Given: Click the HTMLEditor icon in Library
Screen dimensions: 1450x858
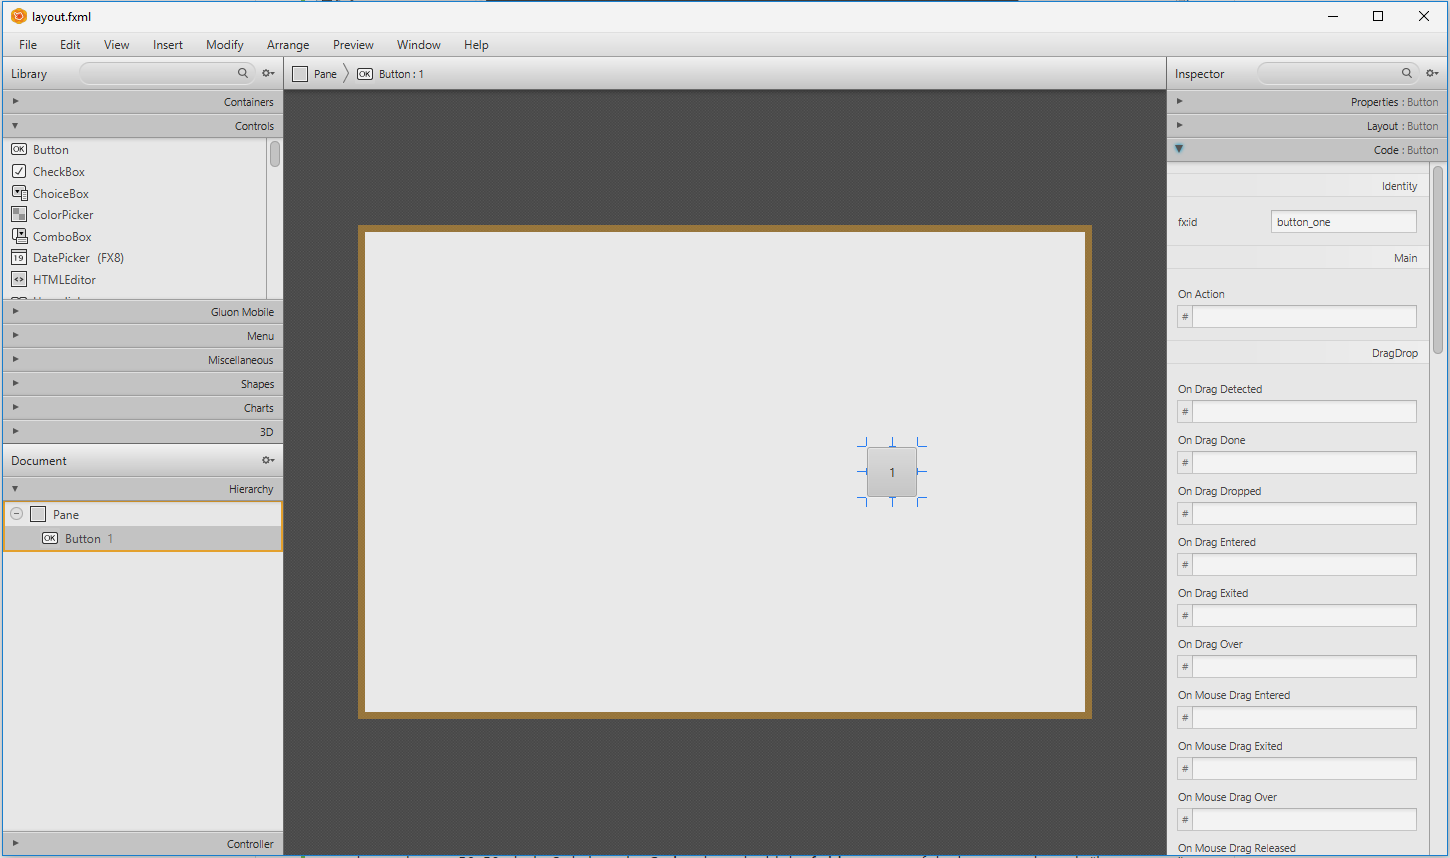Looking at the screenshot, I should [19, 279].
